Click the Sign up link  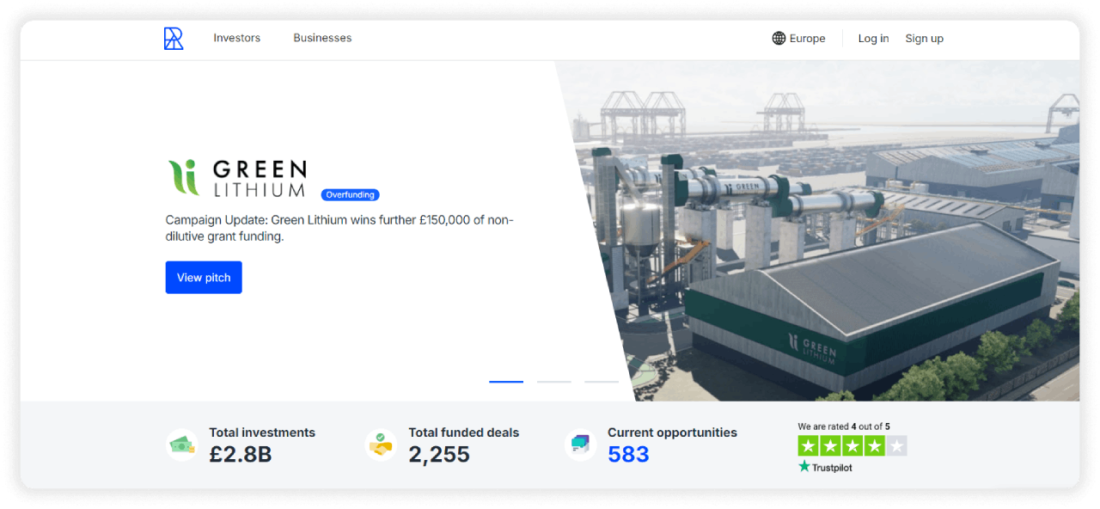pos(924,39)
